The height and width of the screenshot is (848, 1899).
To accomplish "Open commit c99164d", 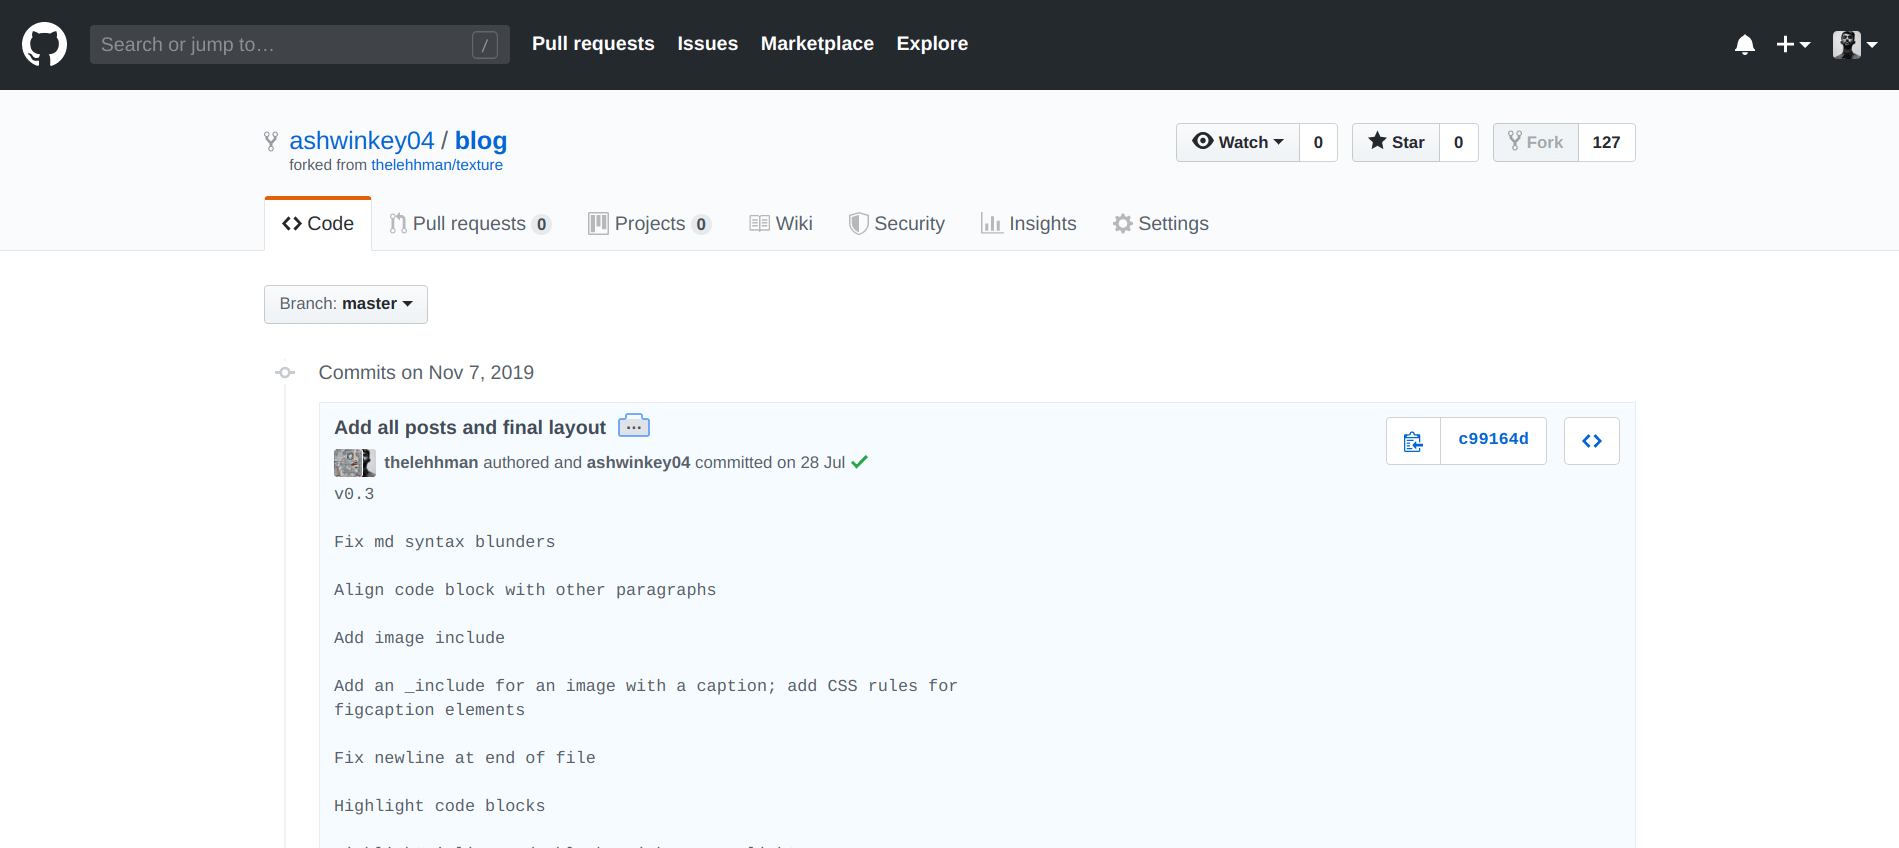I will (x=1493, y=439).
